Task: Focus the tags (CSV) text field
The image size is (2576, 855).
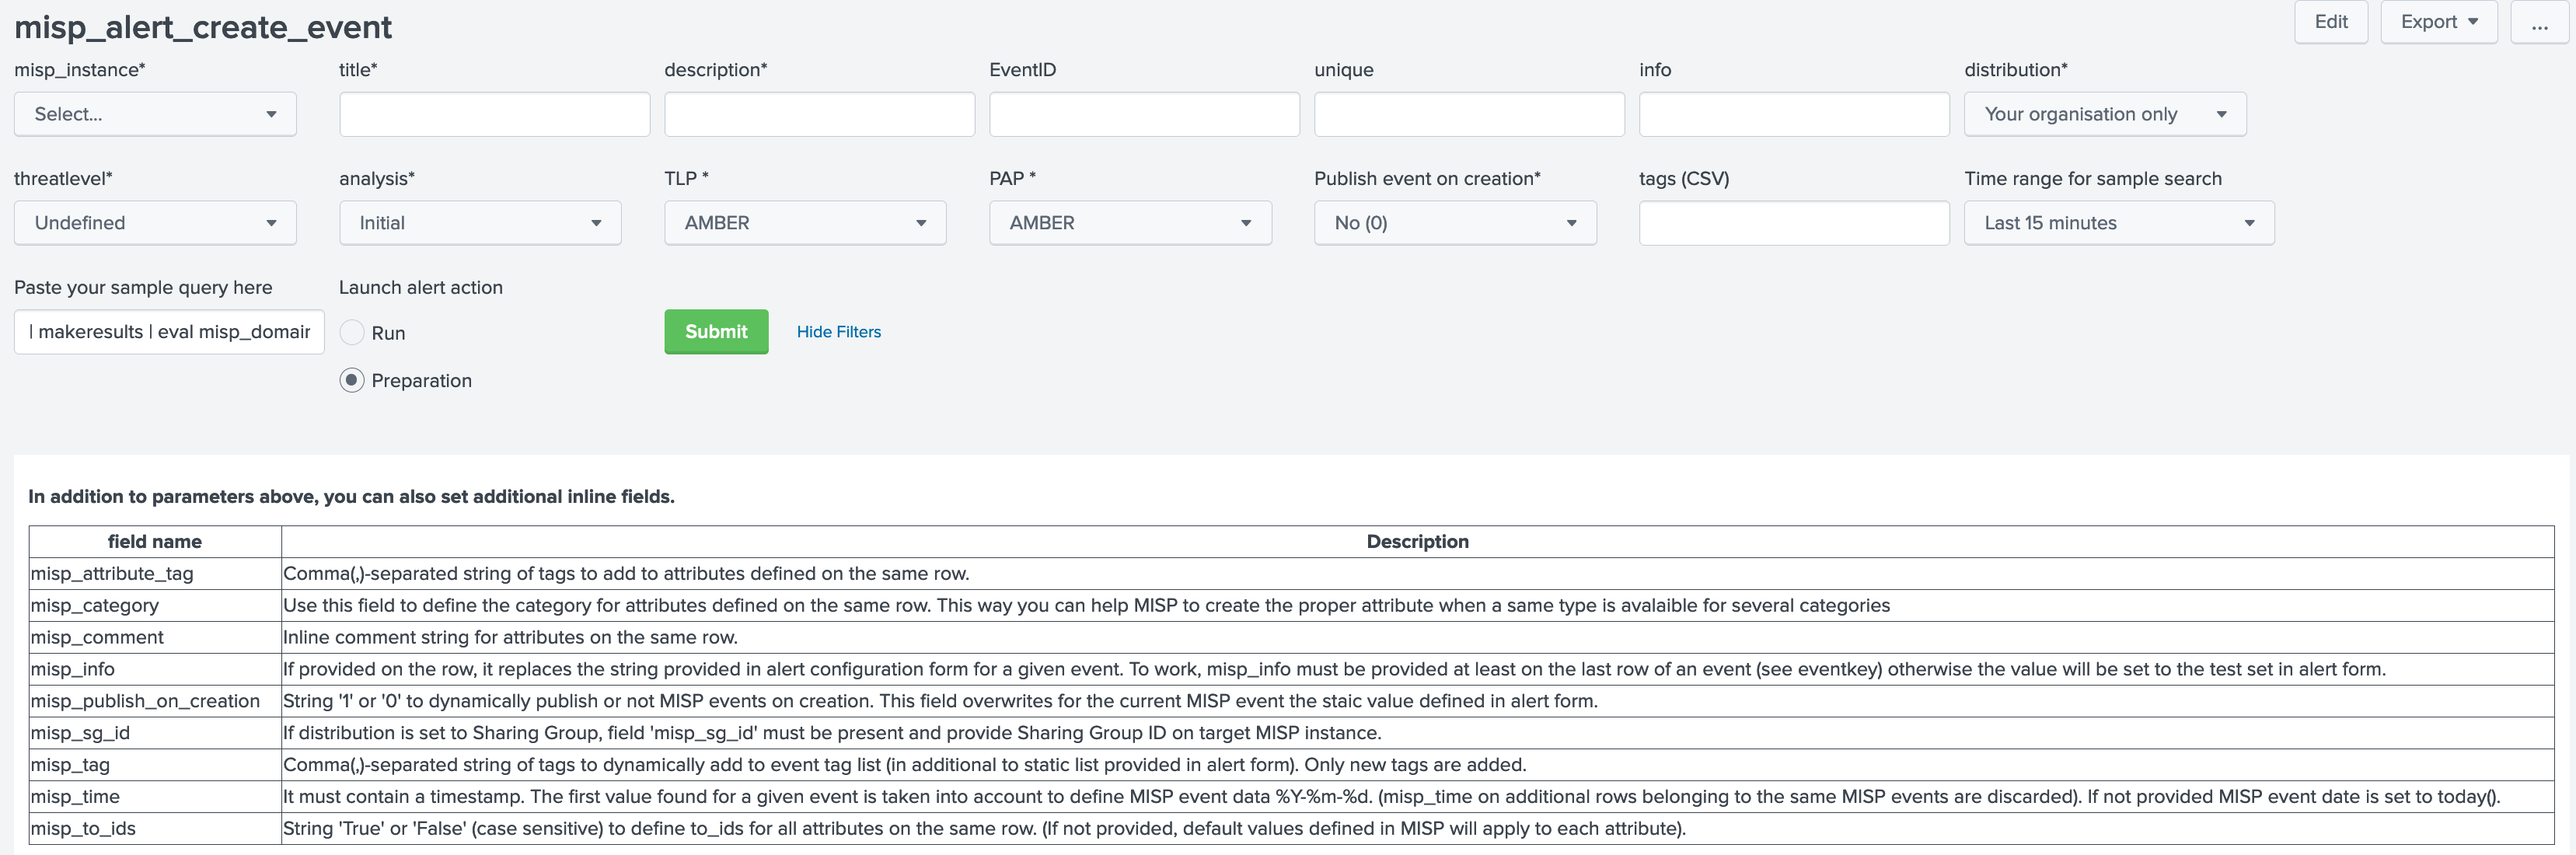Action: (x=1793, y=223)
